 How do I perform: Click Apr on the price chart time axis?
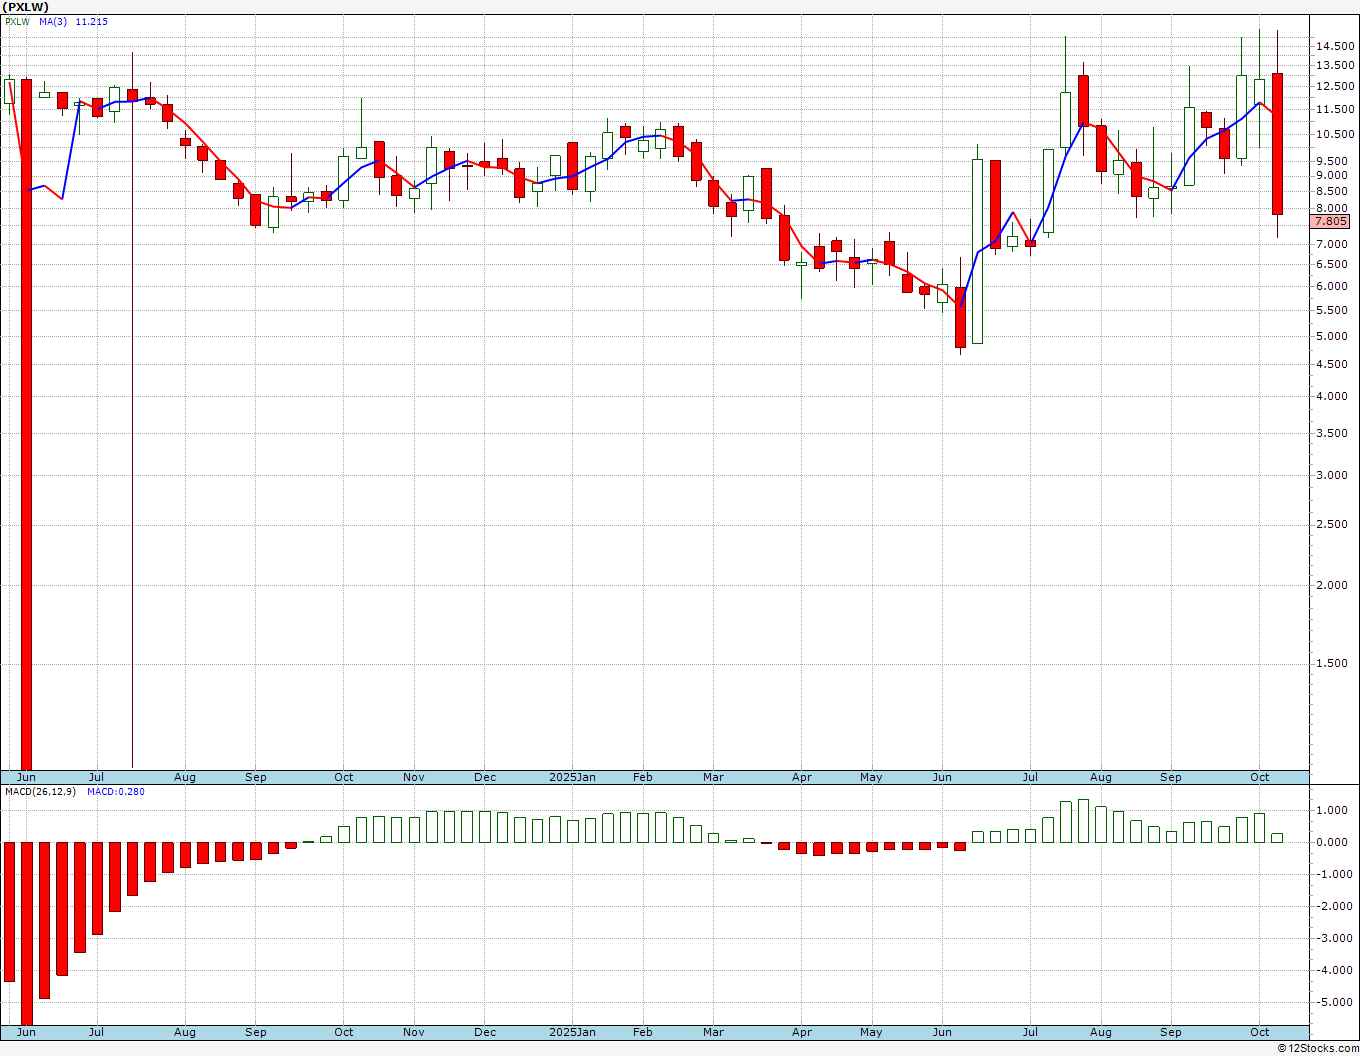coord(801,777)
